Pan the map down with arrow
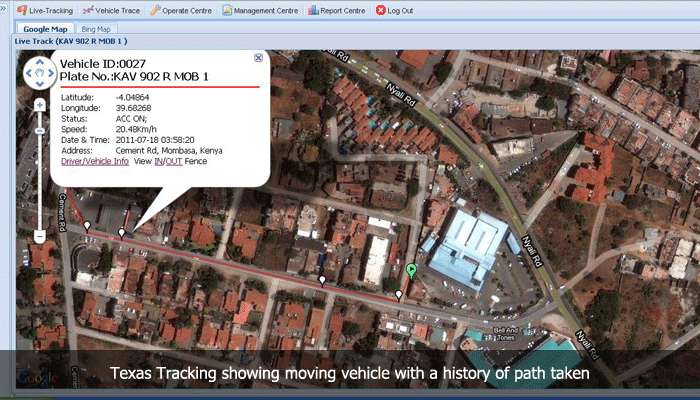Image resolution: width=700 pixels, height=400 pixels. coord(40,84)
